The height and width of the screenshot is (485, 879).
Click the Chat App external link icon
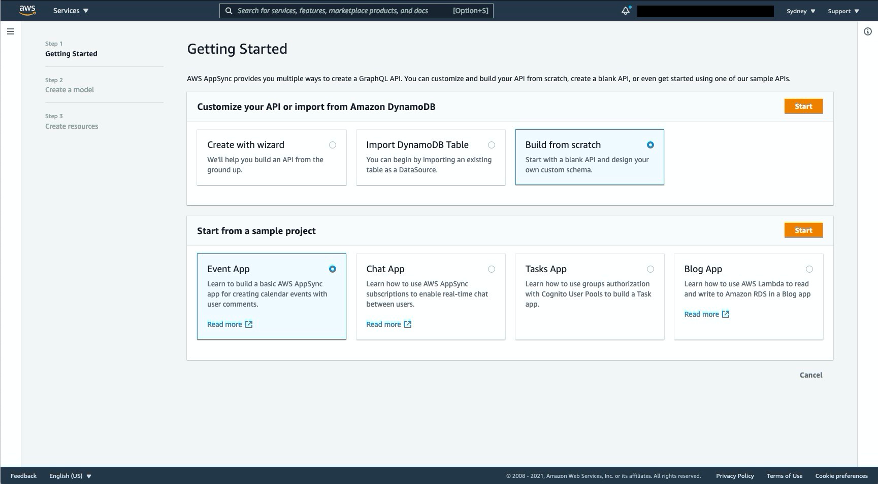[x=407, y=324]
